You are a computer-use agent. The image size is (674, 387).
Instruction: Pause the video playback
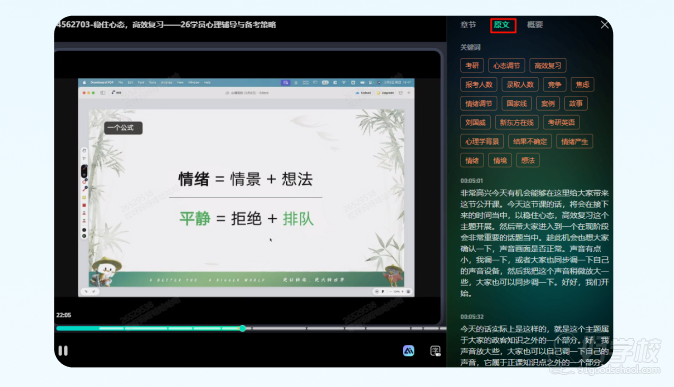(63, 351)
